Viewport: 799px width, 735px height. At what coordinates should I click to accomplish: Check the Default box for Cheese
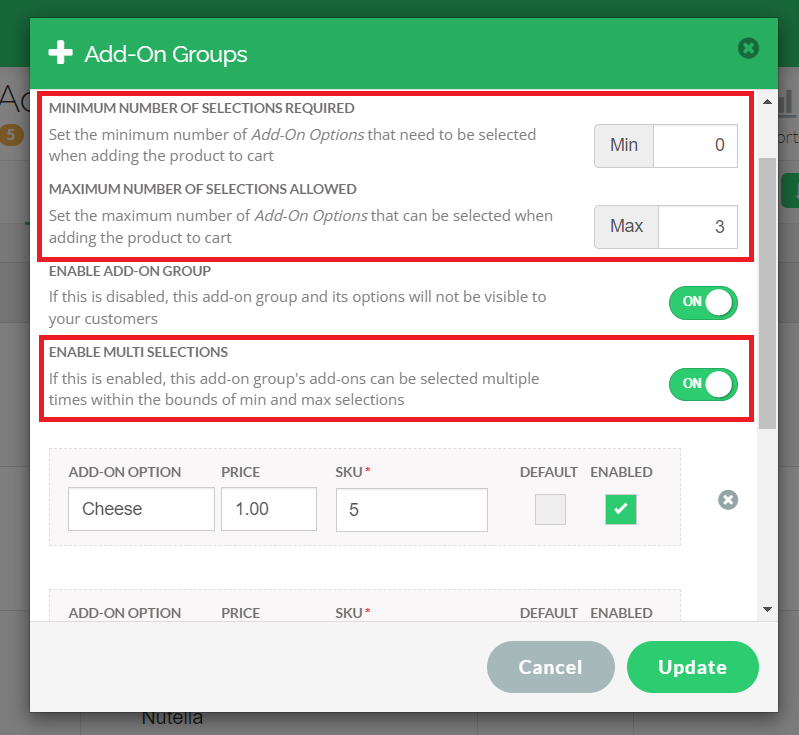tap(550, 510)
